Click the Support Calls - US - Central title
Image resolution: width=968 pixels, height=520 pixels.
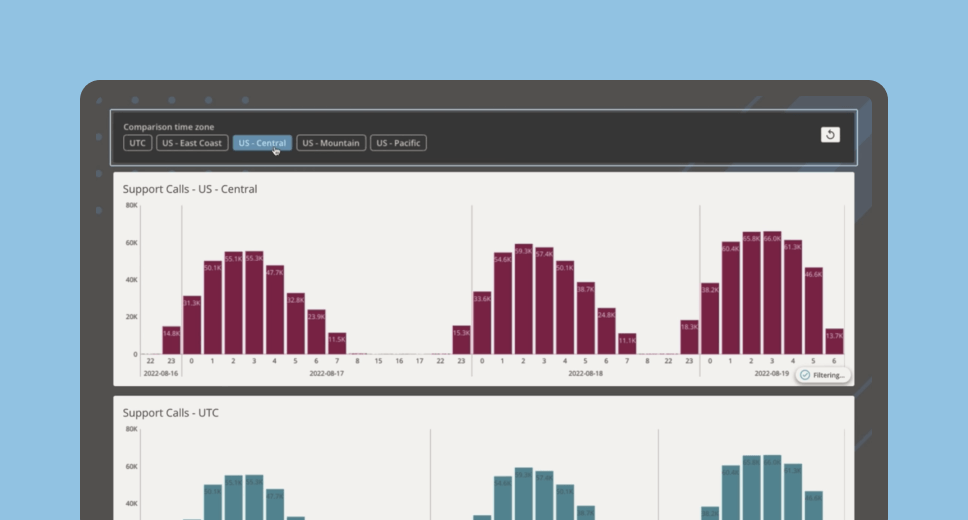tap(190, 189)
